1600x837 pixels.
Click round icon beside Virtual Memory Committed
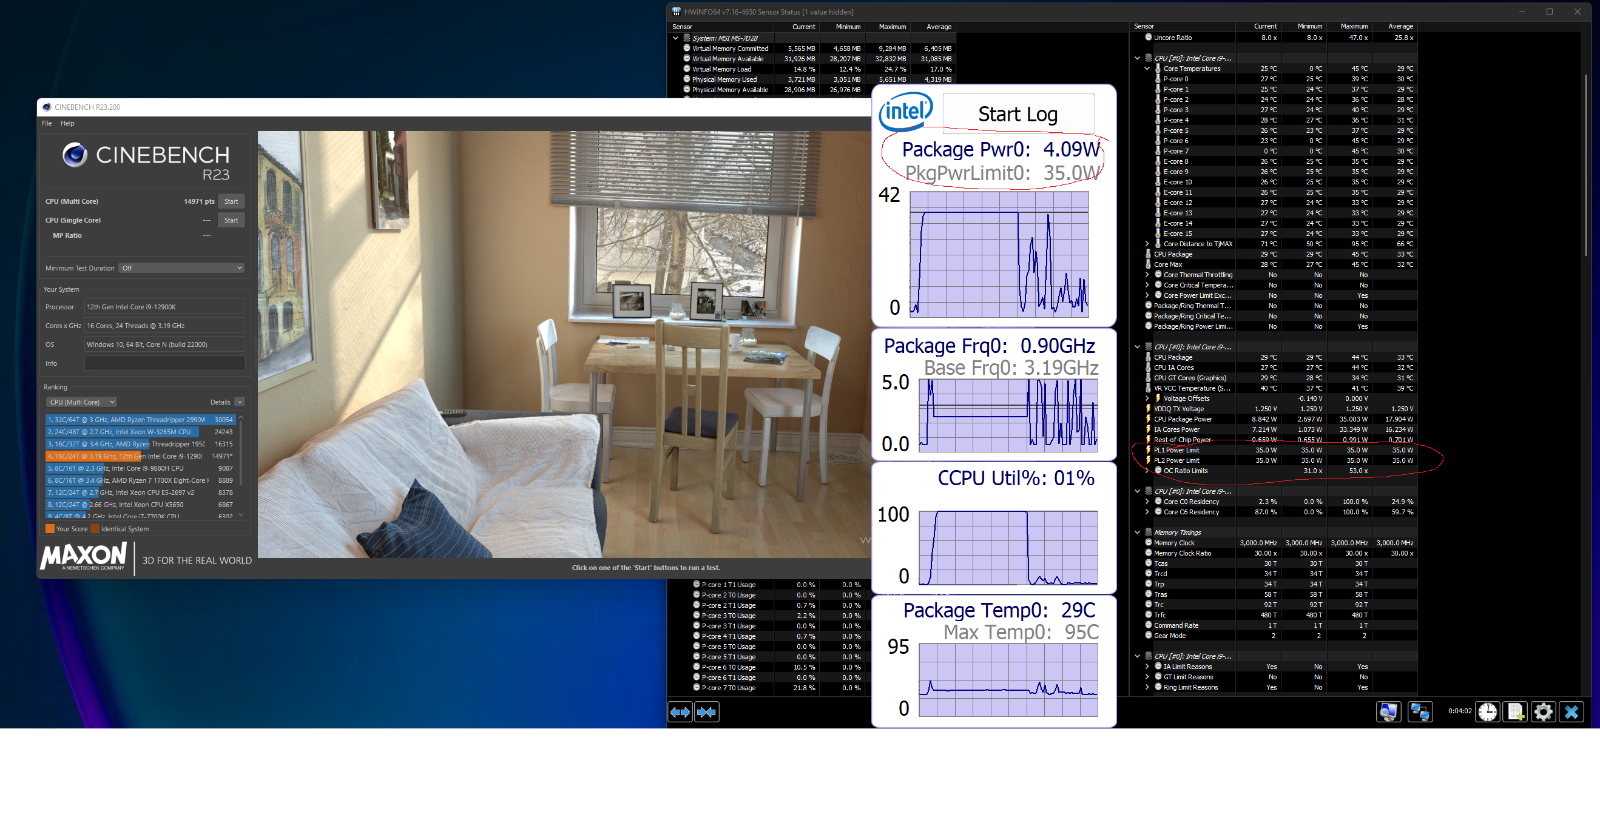pos(687,48)
